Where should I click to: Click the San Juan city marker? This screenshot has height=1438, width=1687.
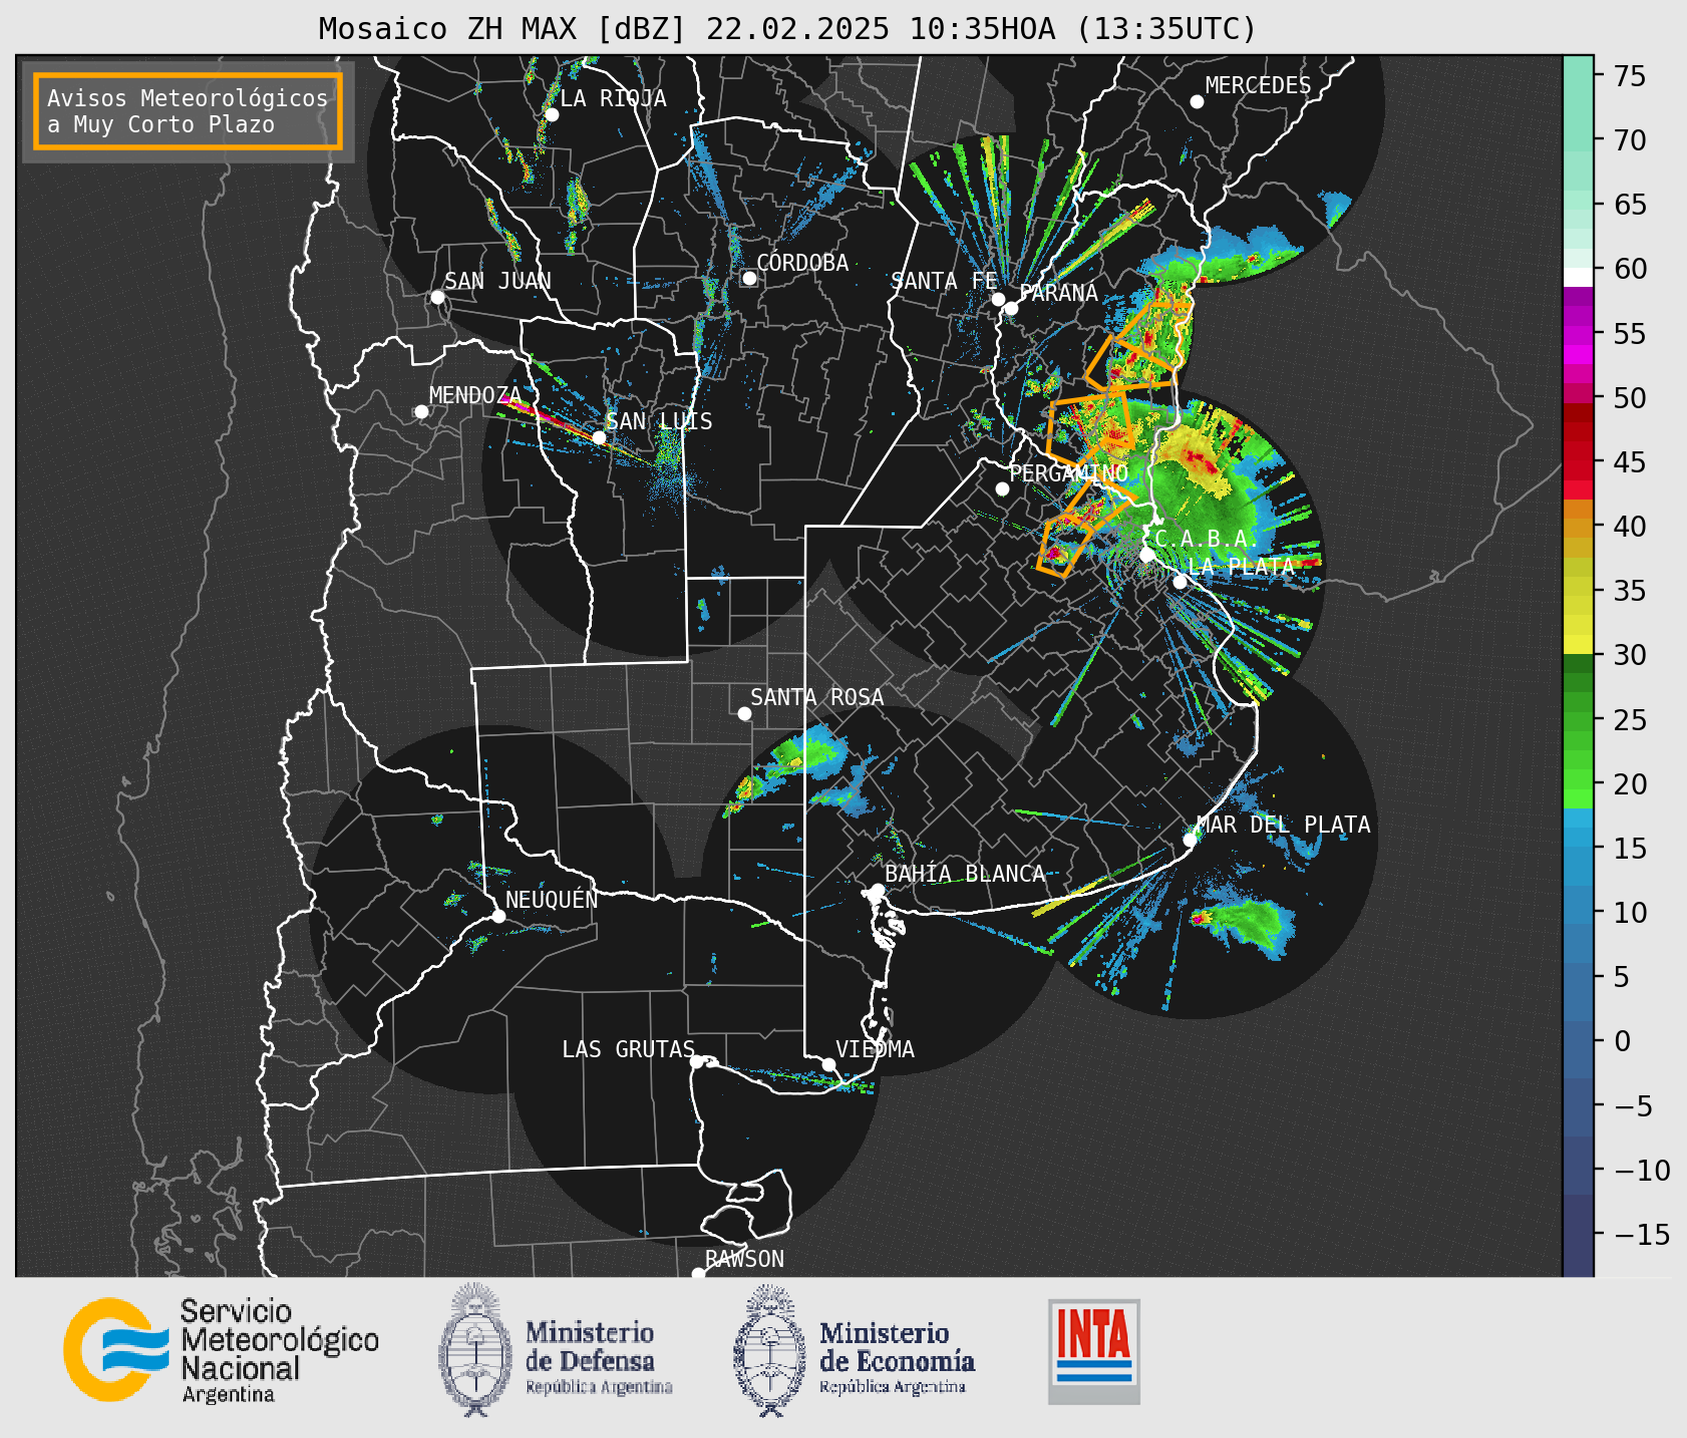[437, 297]
